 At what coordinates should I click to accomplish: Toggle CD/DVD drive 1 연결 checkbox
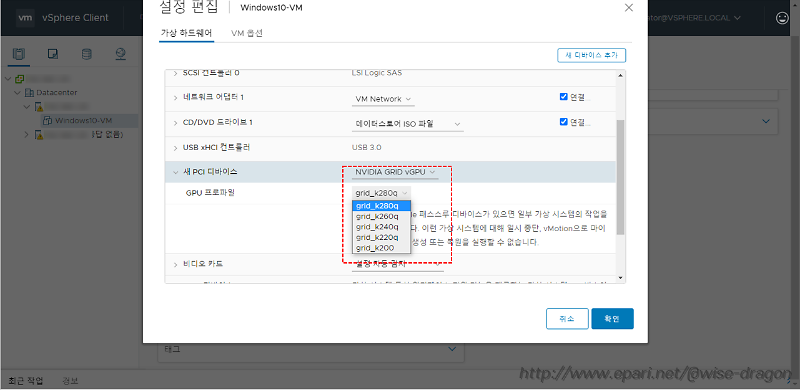pos(563,121)
